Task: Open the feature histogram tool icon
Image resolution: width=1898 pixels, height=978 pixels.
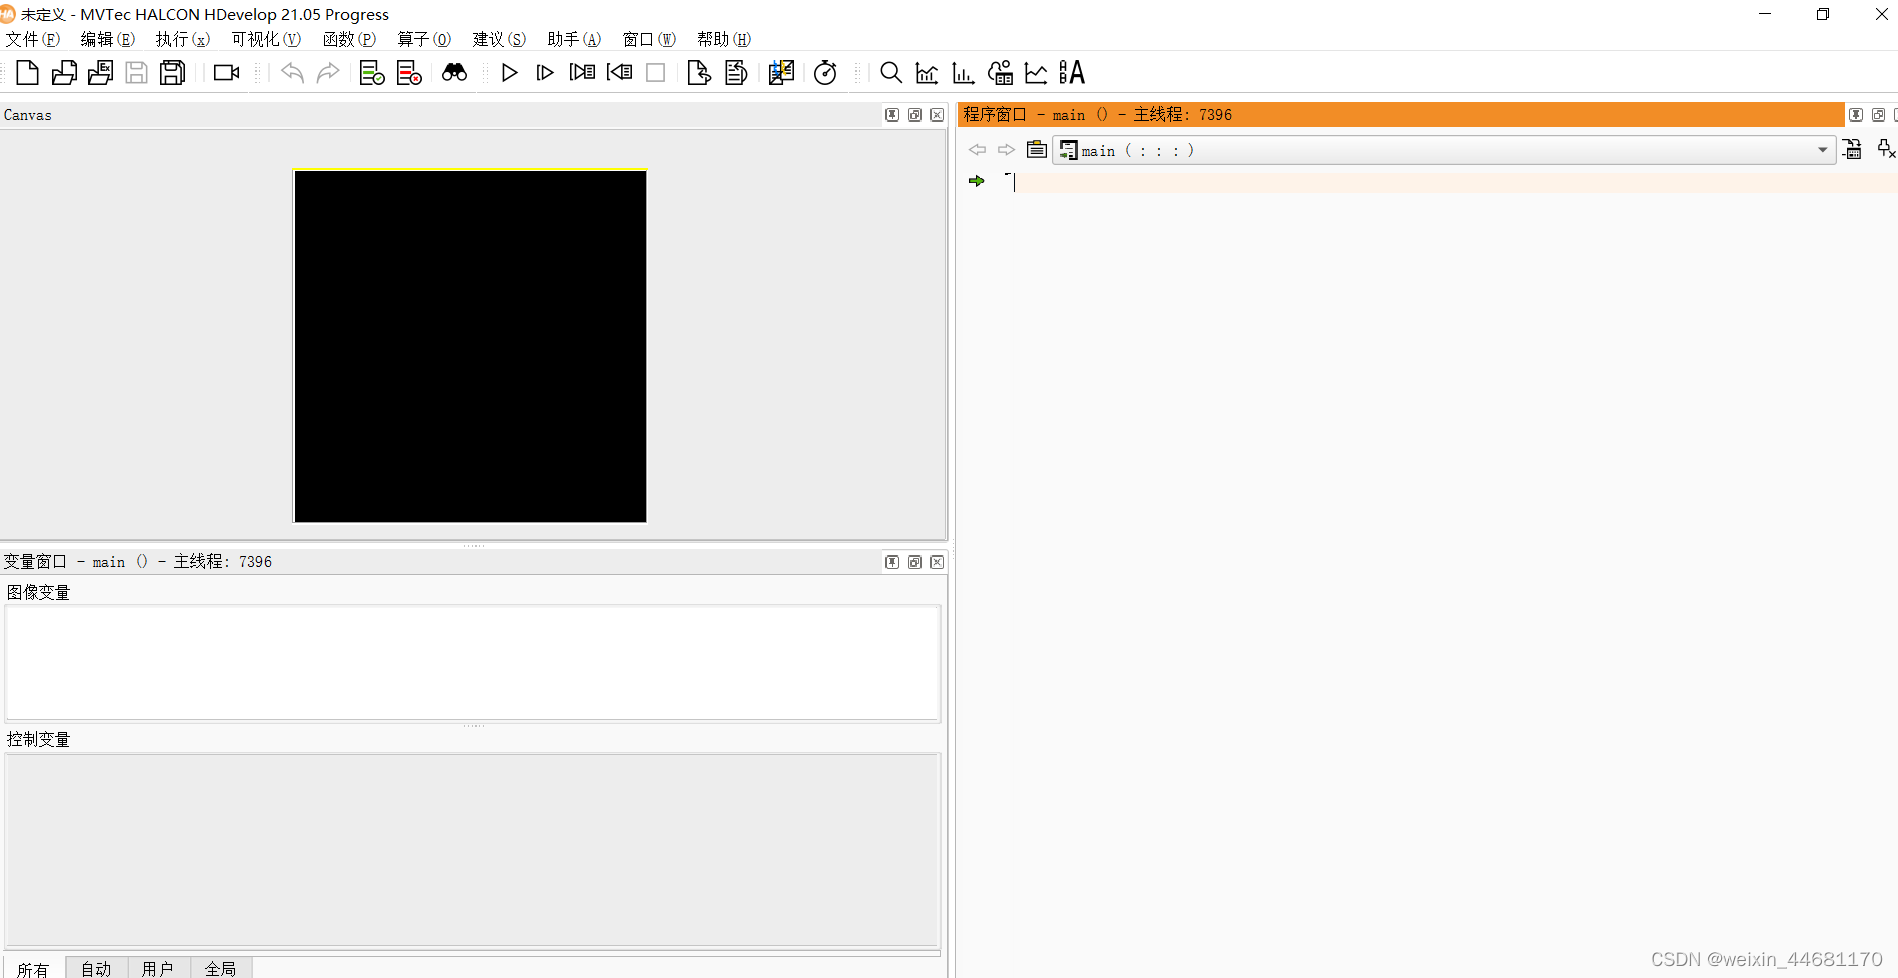Action: (963, 73)
